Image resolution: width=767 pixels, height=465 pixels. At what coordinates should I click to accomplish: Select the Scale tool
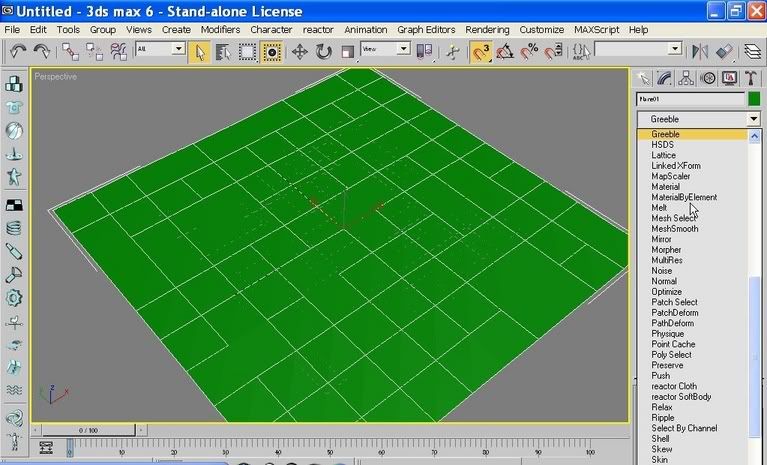[347, 51]
